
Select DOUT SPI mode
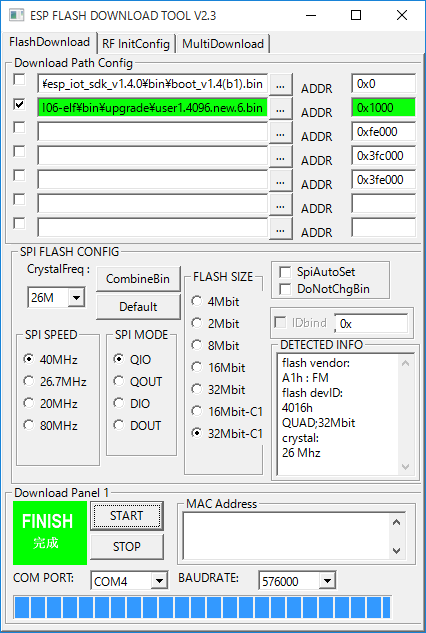tap(119, 425)
